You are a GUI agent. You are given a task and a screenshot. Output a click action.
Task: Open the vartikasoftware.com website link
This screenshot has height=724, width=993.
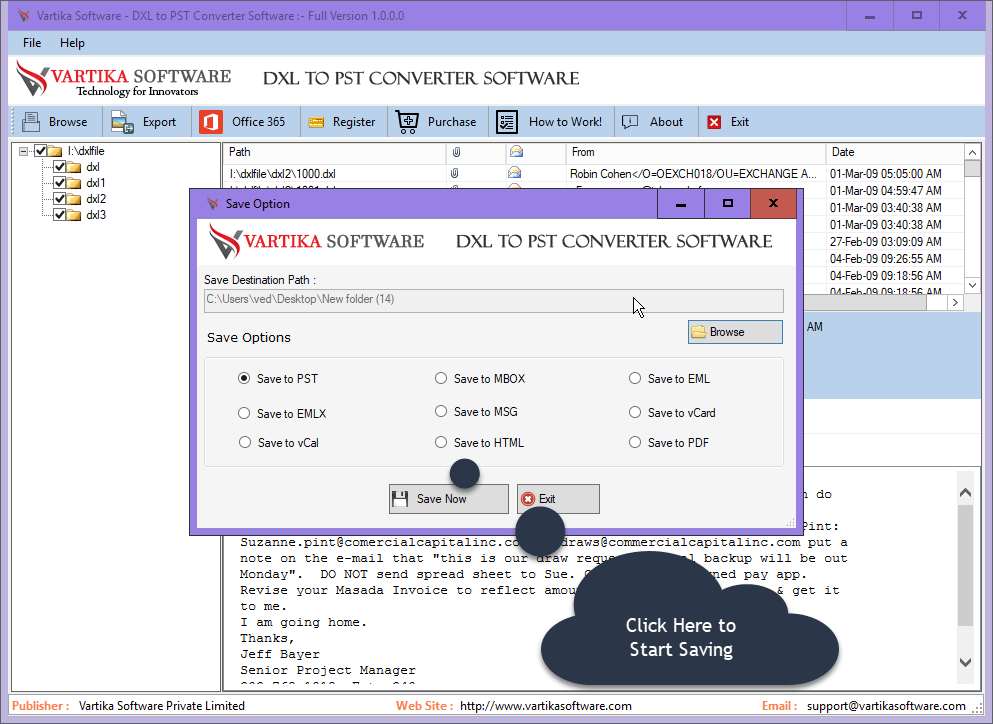(x=546, y=706)
